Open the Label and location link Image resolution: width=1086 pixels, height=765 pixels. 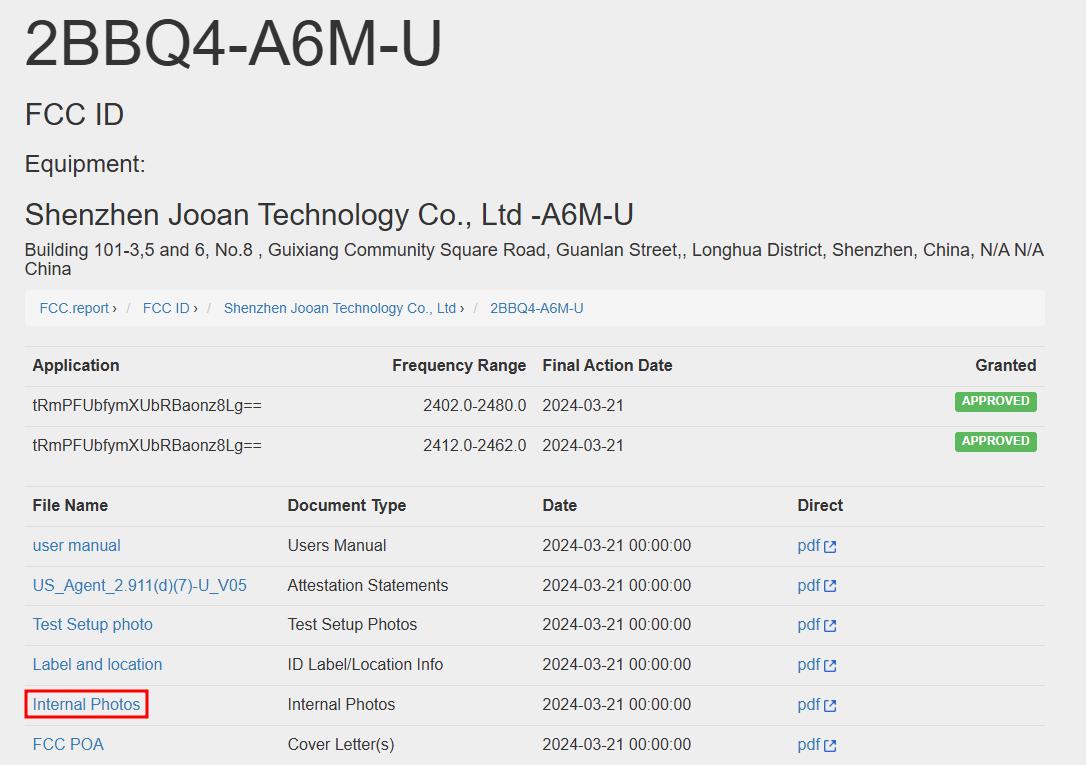click(x=97, y=665)
